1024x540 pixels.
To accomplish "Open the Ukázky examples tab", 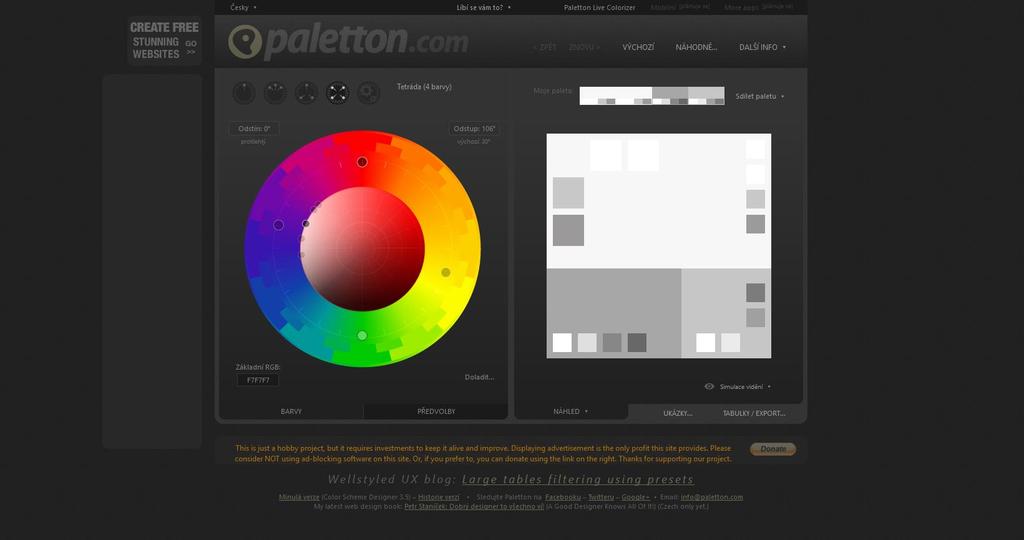I will [678, 413].
